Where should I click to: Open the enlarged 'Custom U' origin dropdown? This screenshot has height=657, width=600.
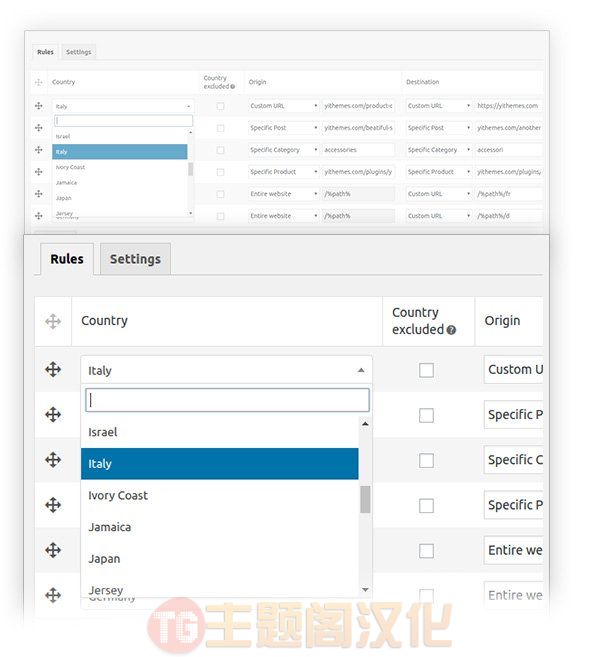514,370
